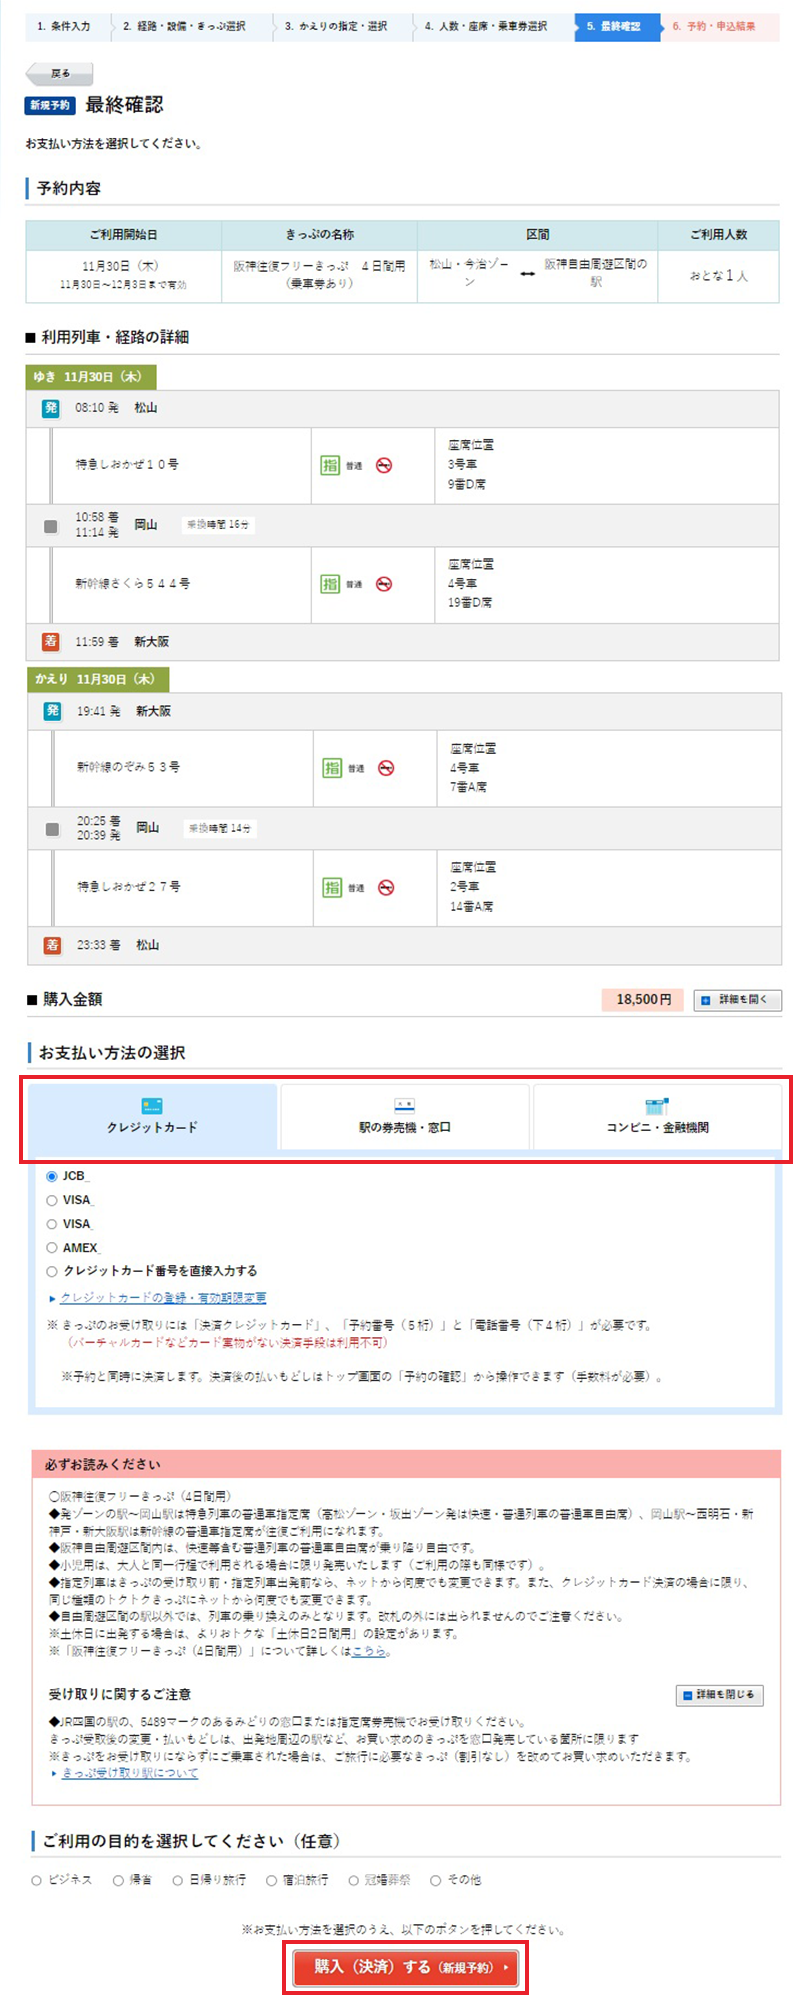Select the AMEX card radio button
Image resolution: width=800 pixels, height=2000 pixels.
[x=52, y=1248]
